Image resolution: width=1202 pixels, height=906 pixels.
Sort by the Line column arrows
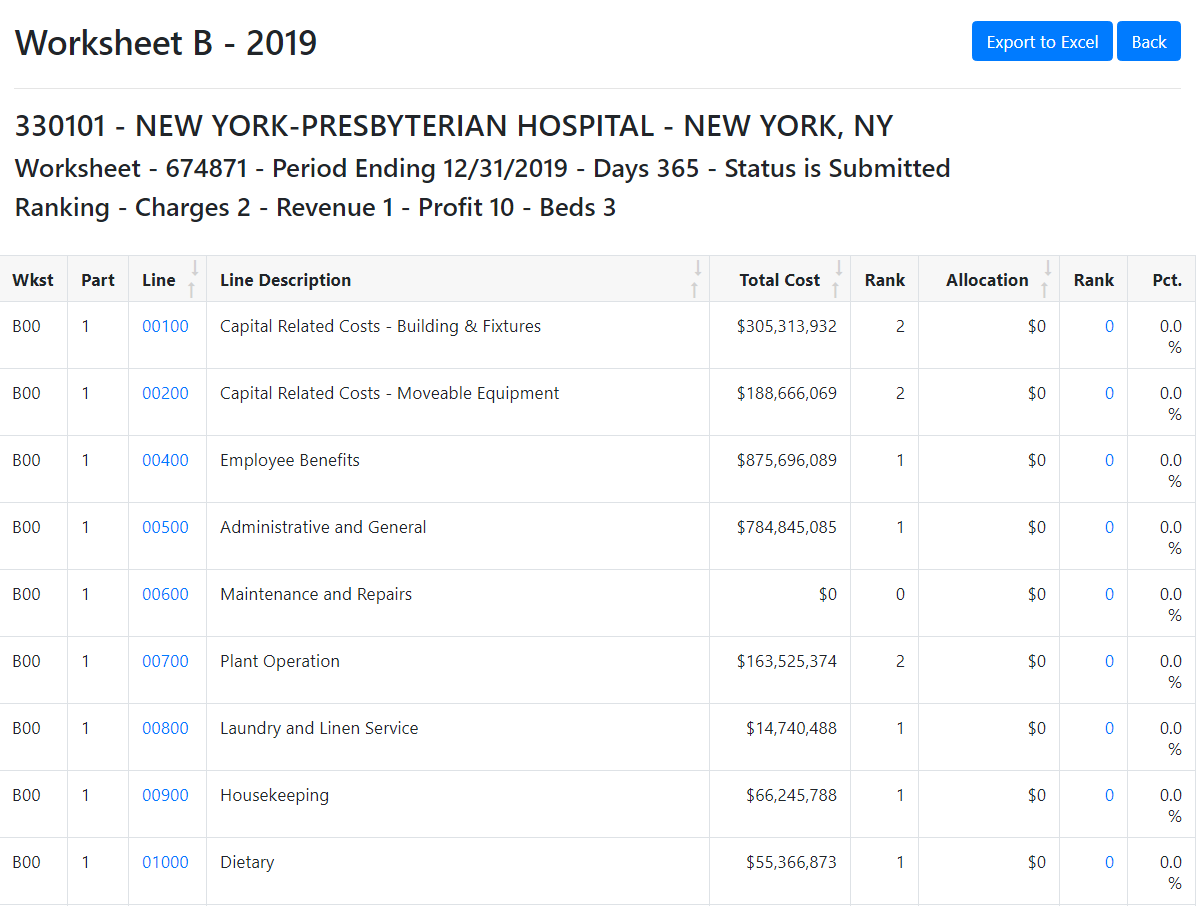pos(195,279)
